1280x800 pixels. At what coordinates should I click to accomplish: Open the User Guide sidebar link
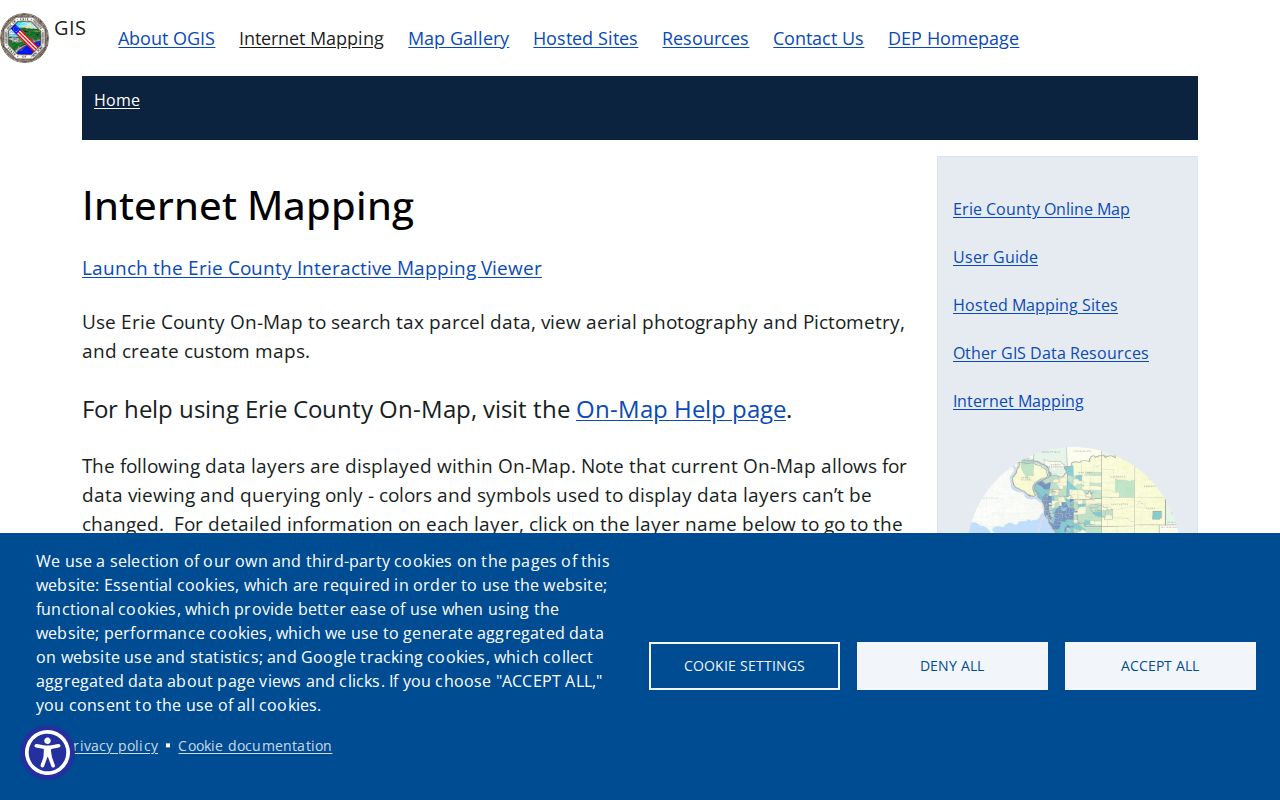(x=995, y=257)
